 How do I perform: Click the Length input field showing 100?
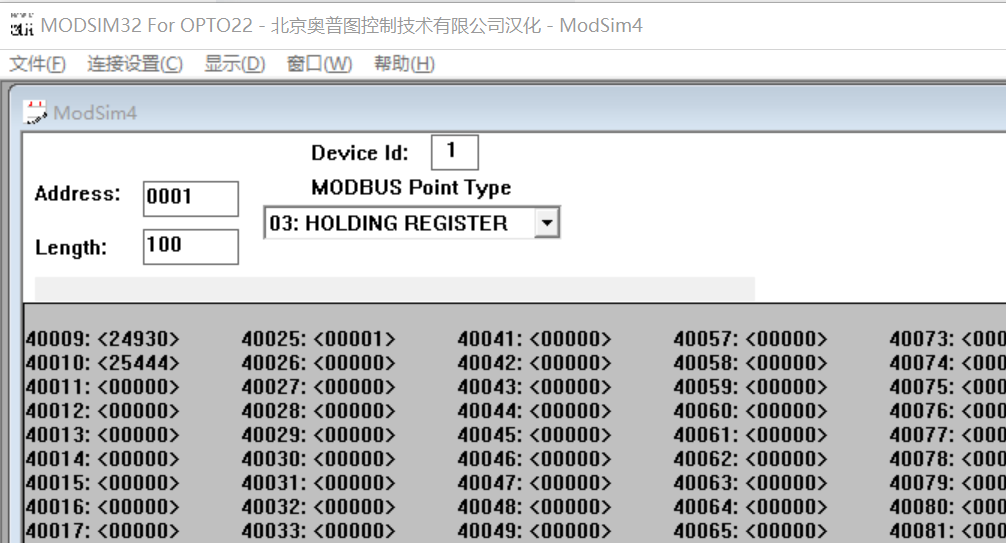coord(191,246)
